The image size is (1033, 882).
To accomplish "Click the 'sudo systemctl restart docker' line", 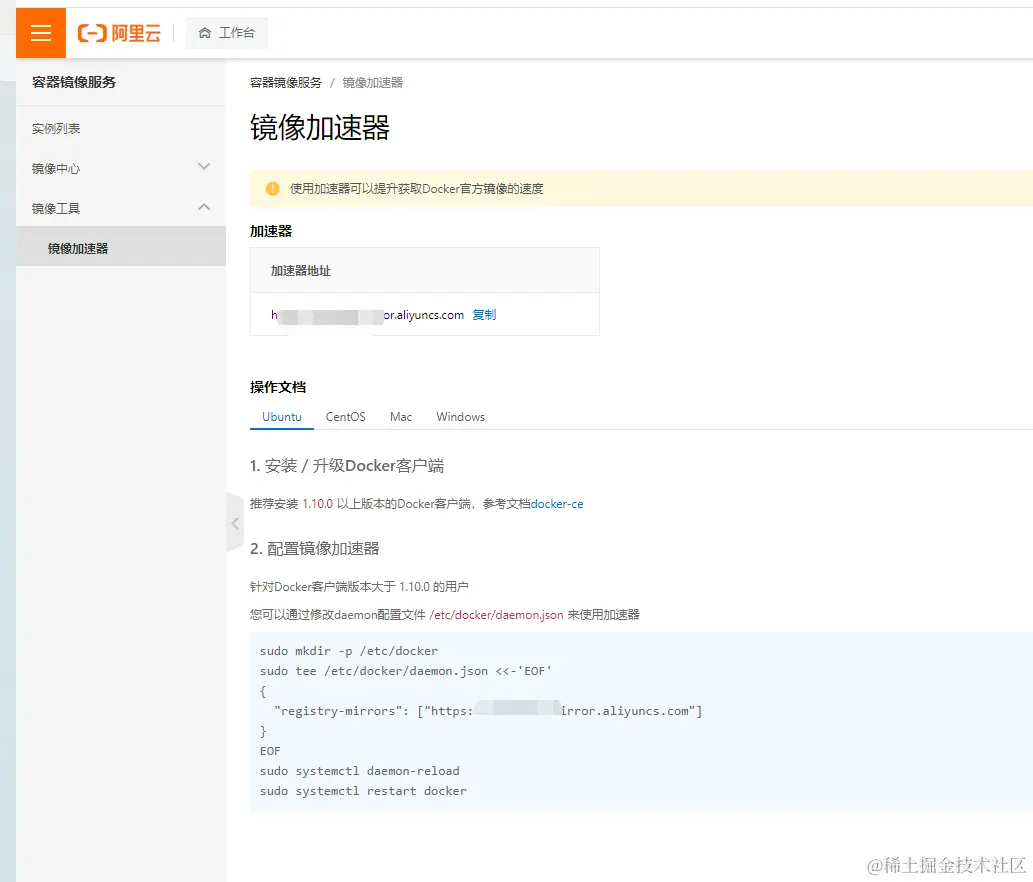I will (x=363, y=790).
